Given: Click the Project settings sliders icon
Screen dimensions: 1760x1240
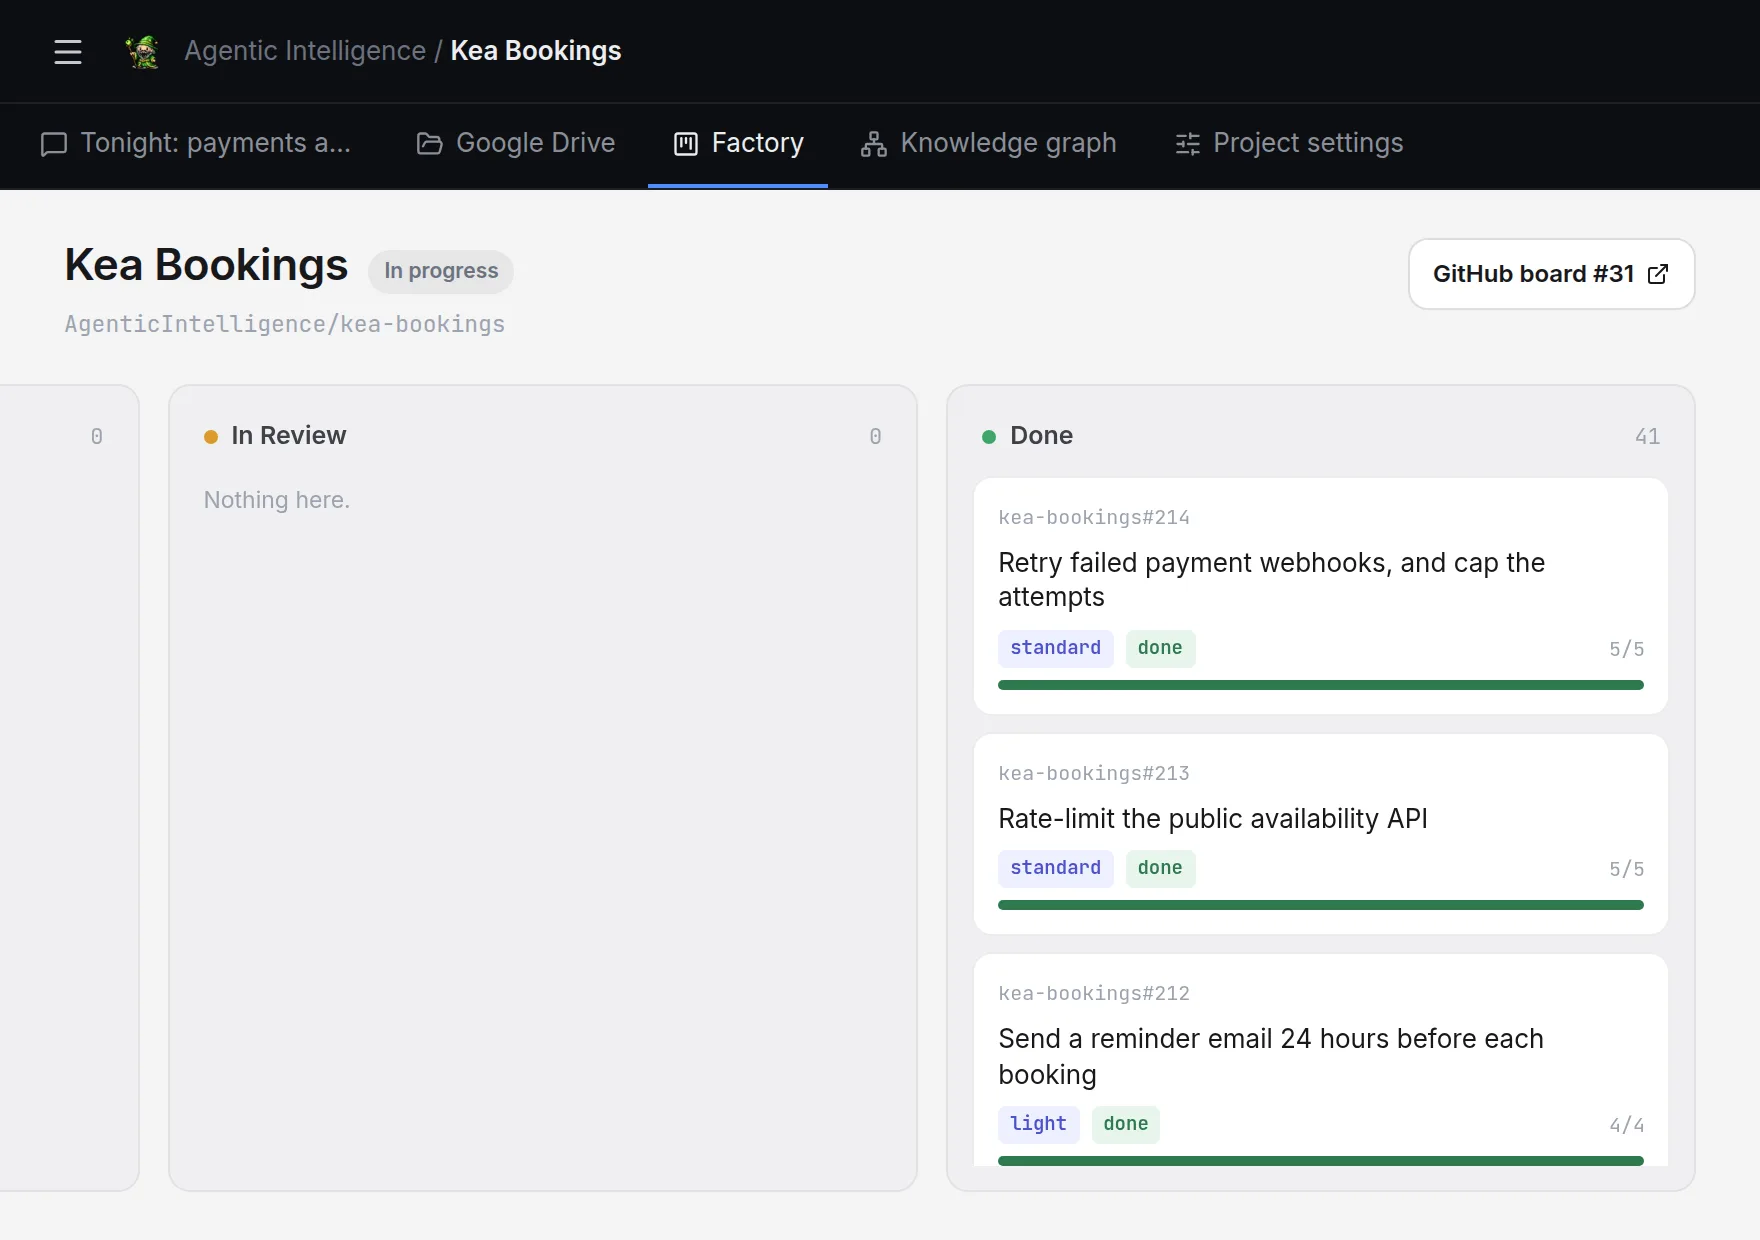Looking at the screenshot, I should tap(1188, 144).
